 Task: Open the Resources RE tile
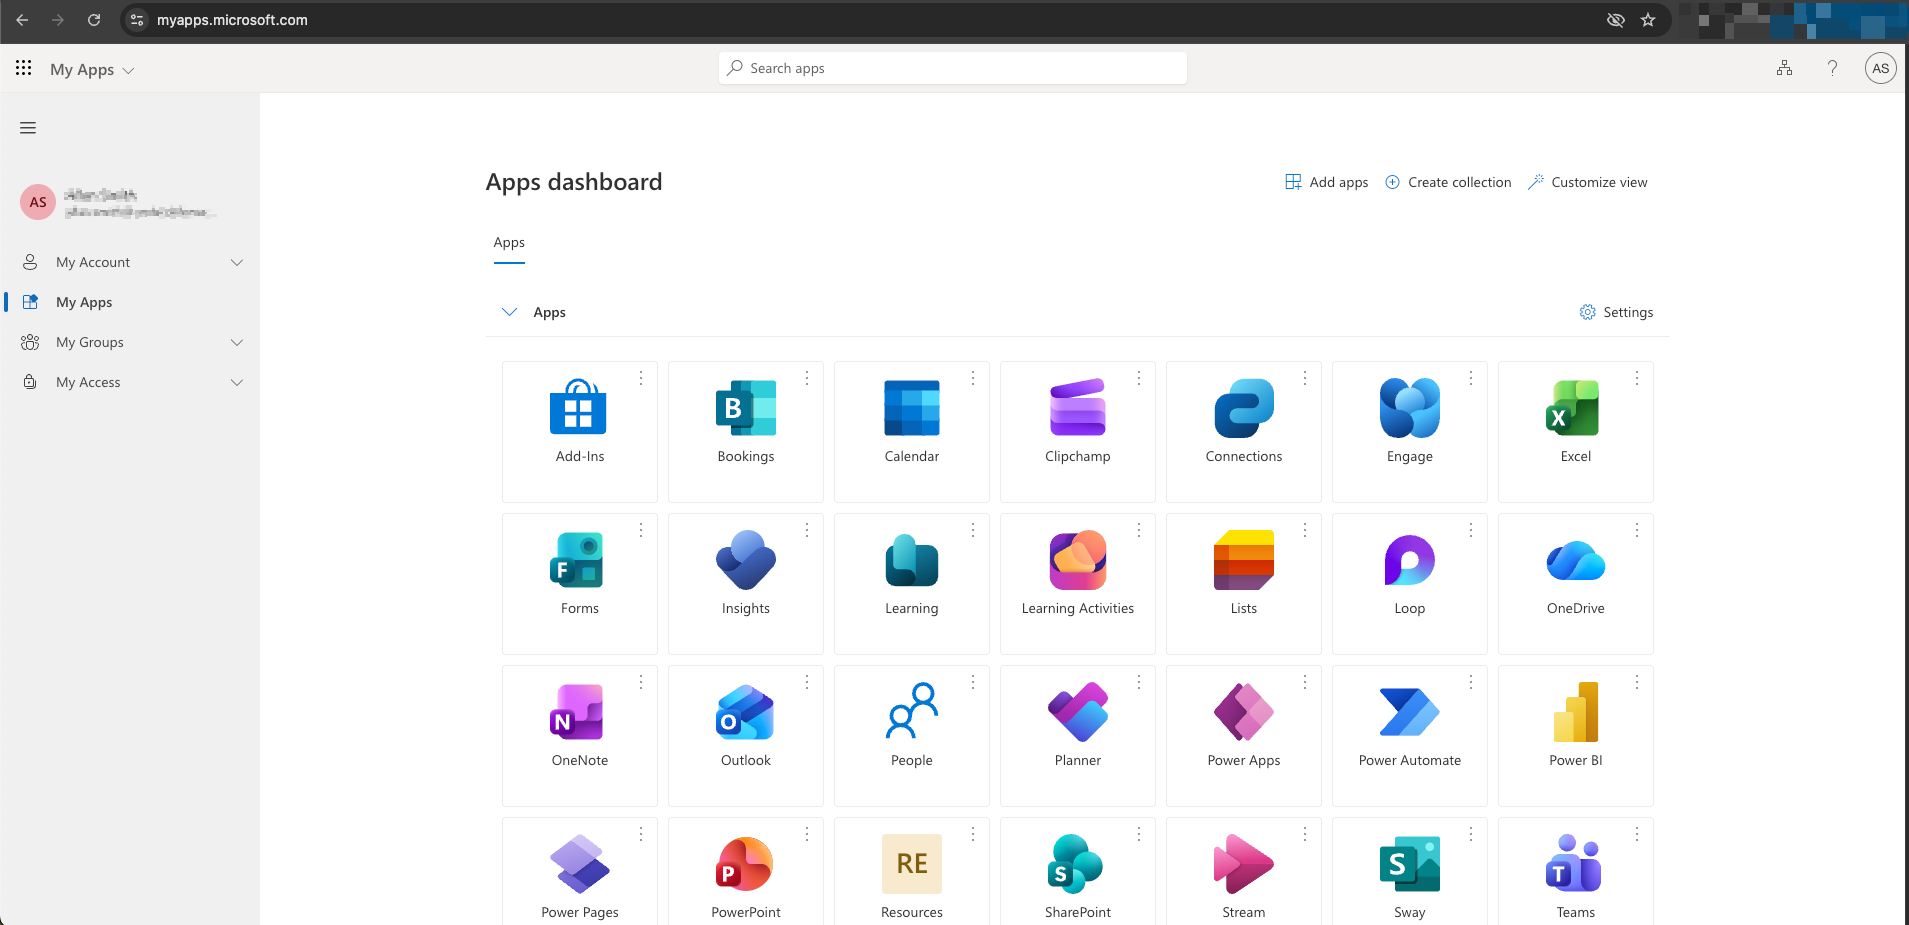click(x=911, y=872)
